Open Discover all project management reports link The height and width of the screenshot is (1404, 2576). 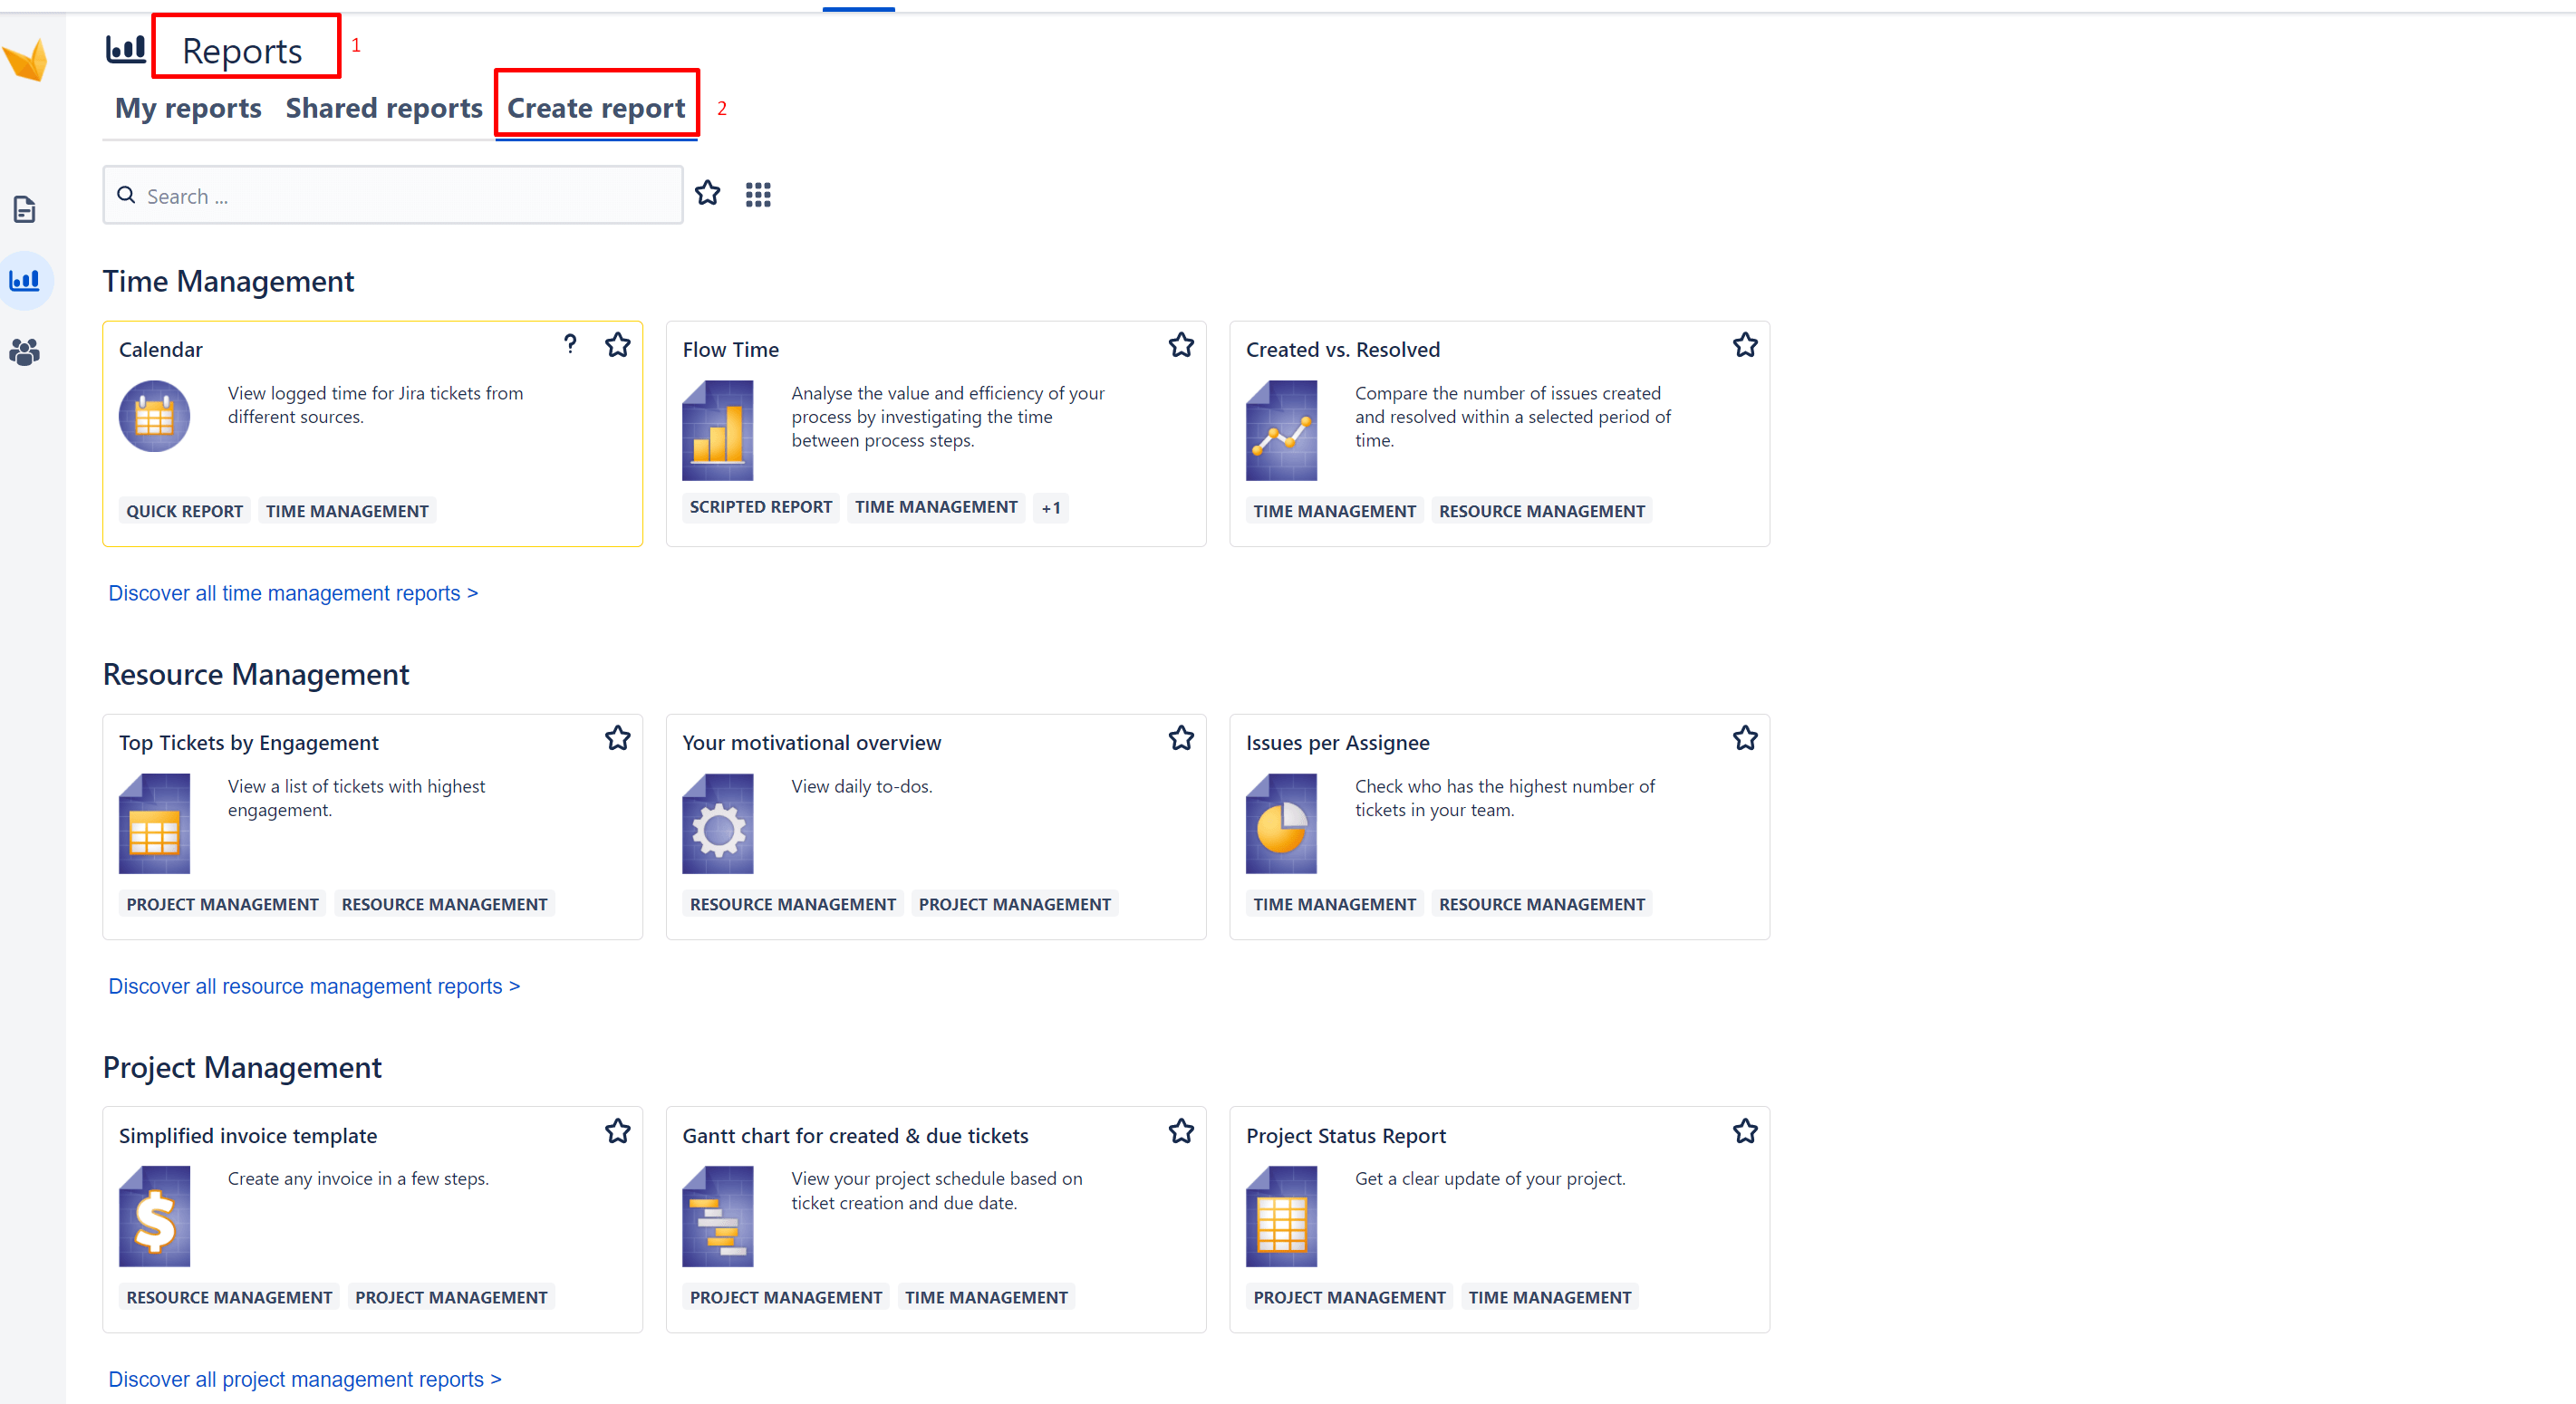click(305, 1379)
